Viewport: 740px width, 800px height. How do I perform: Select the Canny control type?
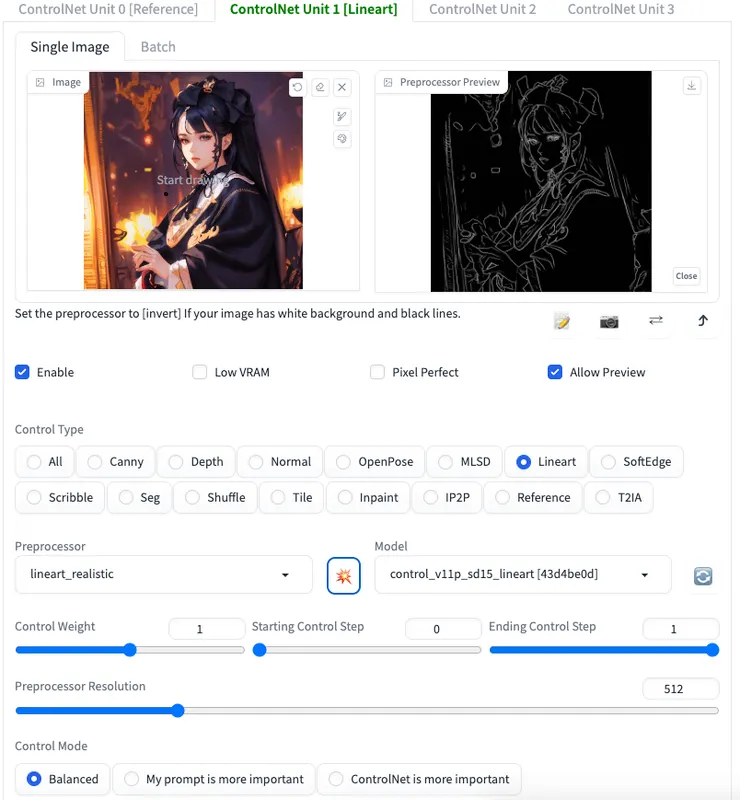tap(115, 462)
